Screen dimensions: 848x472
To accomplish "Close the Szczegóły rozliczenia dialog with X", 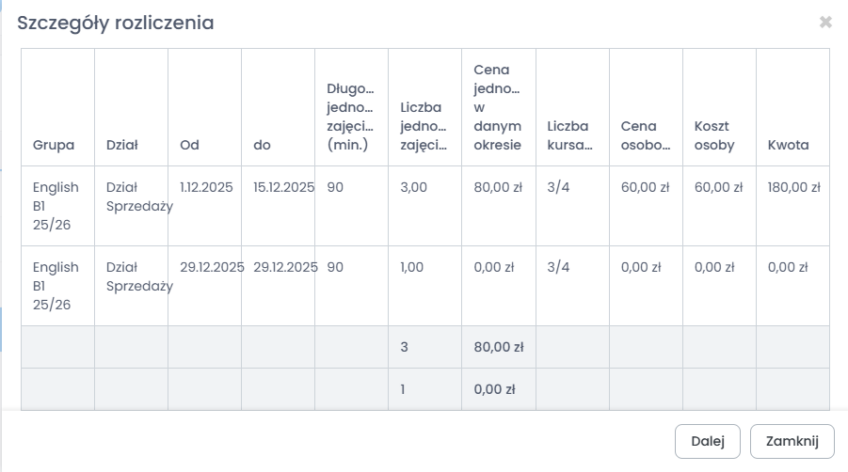I will (x=826, y=22).
